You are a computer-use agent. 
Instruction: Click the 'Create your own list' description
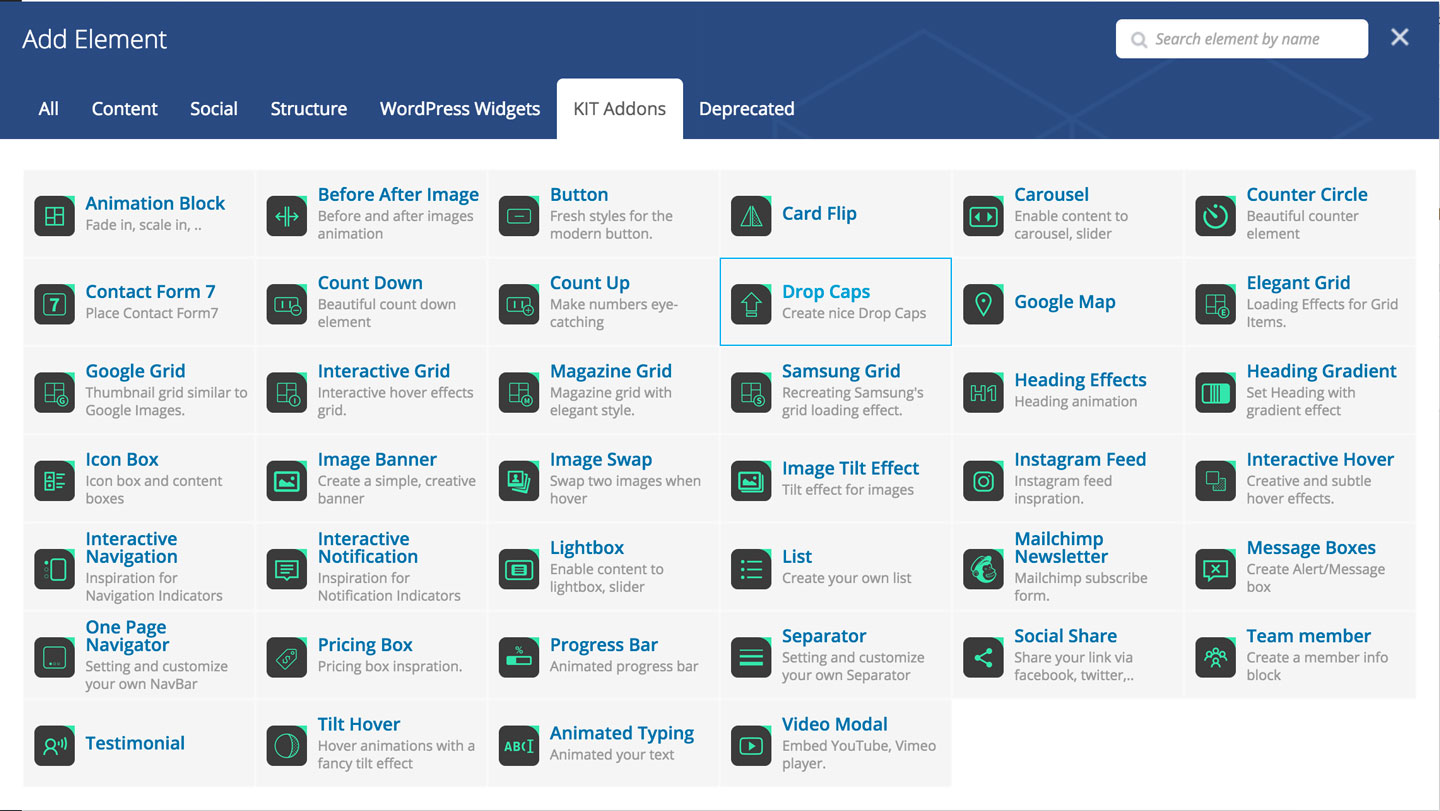(847, 578)
